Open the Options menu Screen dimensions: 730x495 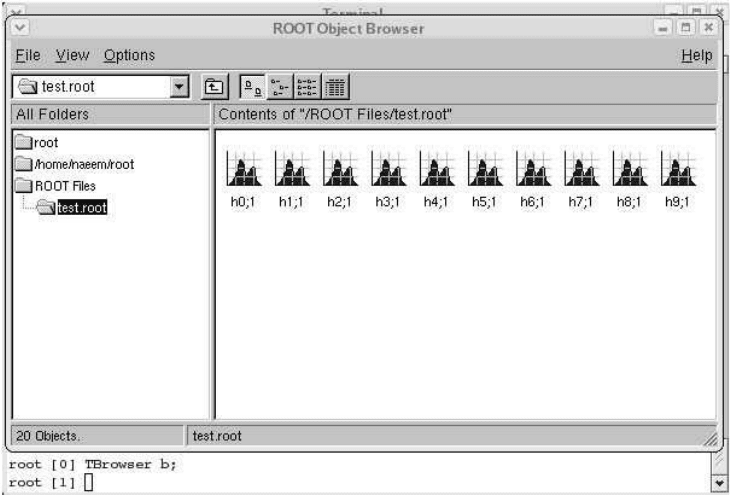129,54
